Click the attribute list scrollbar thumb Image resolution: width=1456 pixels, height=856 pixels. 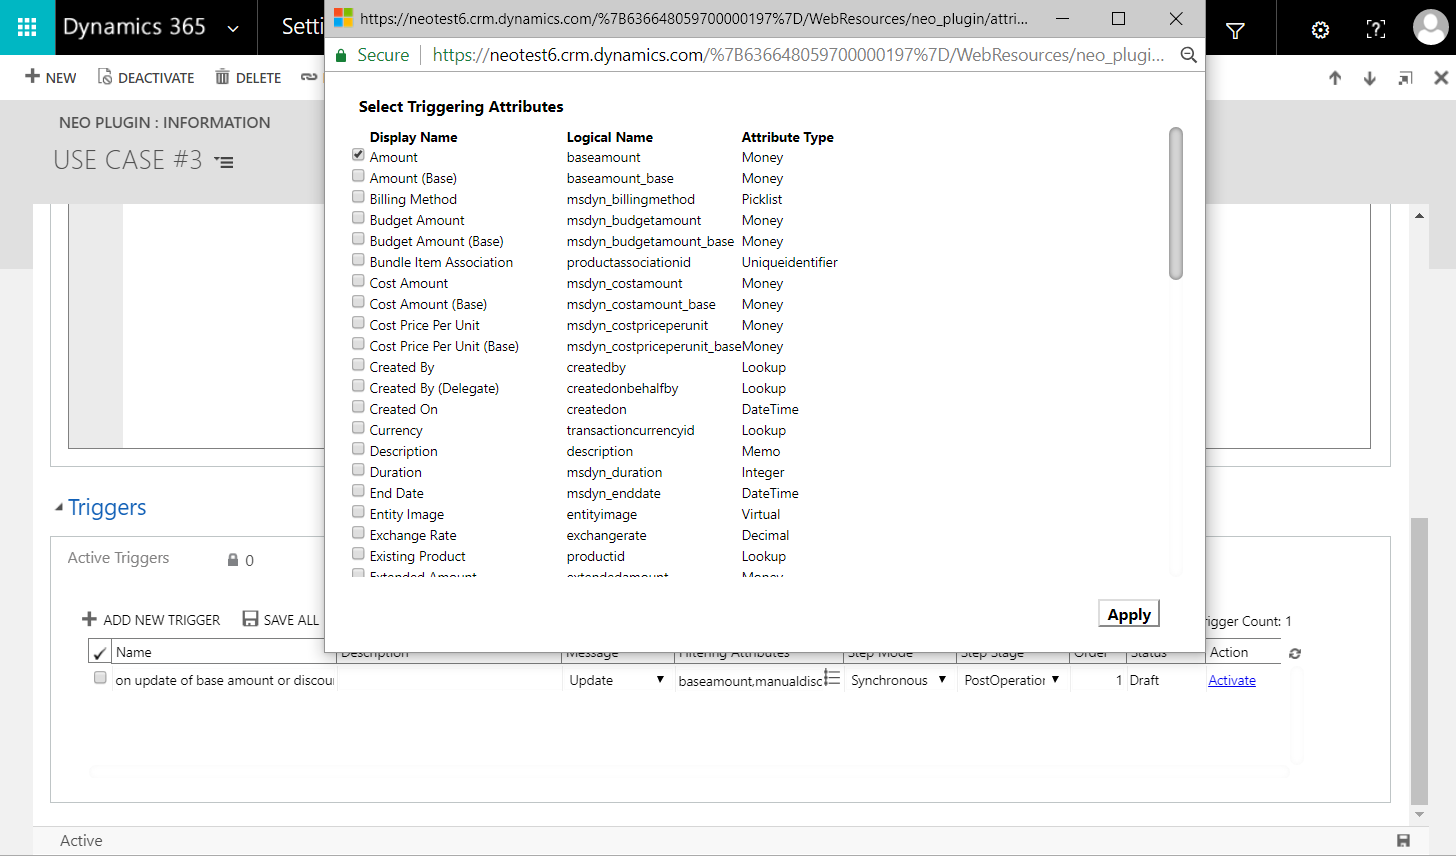click(x=1176, y=203)
